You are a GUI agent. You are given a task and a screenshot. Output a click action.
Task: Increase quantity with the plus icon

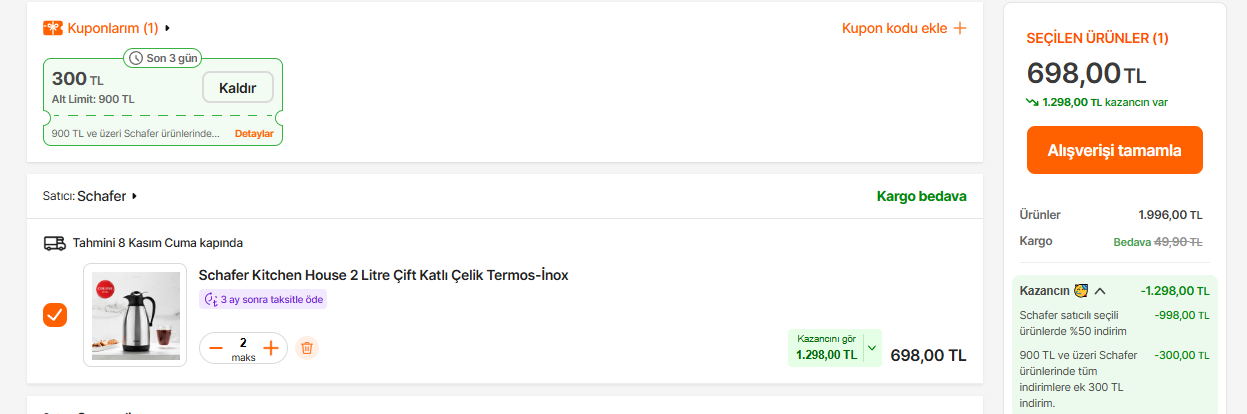coord(270,348)
